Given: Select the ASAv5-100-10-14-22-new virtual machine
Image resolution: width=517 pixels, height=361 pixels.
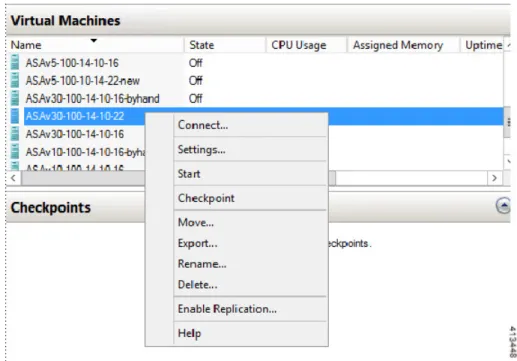Looking at the screenshot, I should [83, 81].
